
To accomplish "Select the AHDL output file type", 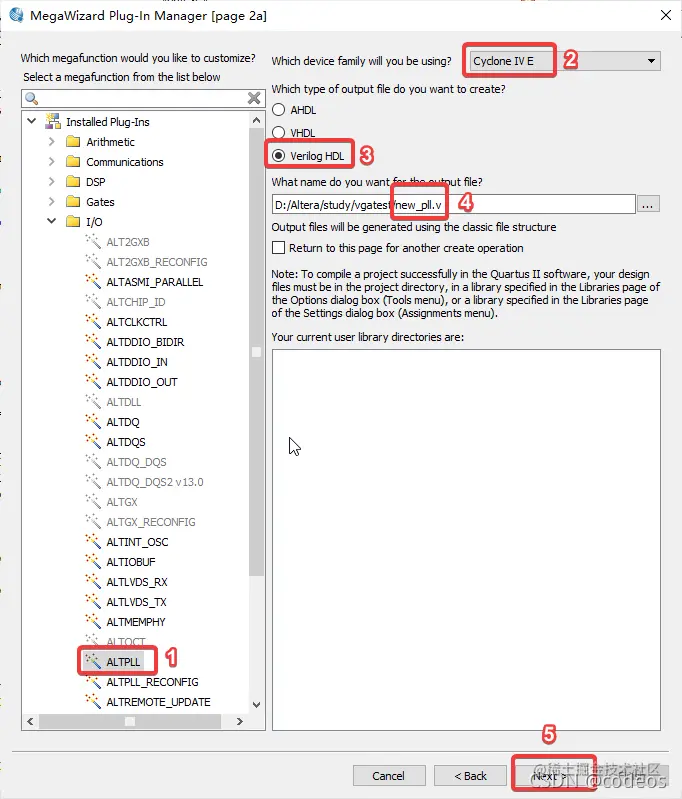I will (278, 110).
